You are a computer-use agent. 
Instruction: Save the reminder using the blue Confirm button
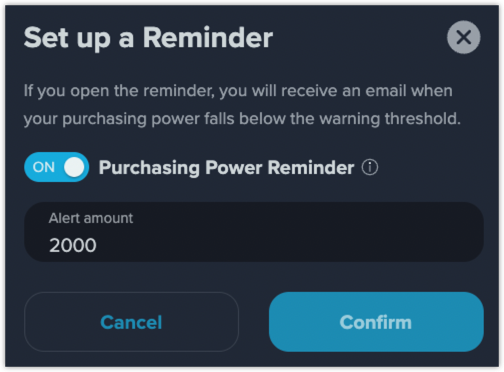point(376,322)
